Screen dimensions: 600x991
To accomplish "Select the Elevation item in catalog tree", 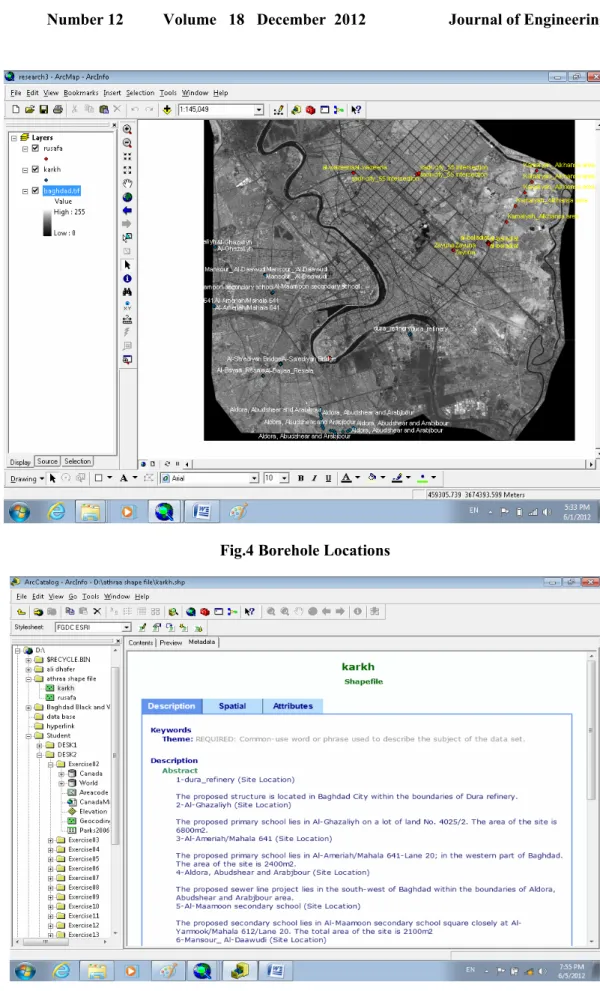I will click(x=93, y=812).
